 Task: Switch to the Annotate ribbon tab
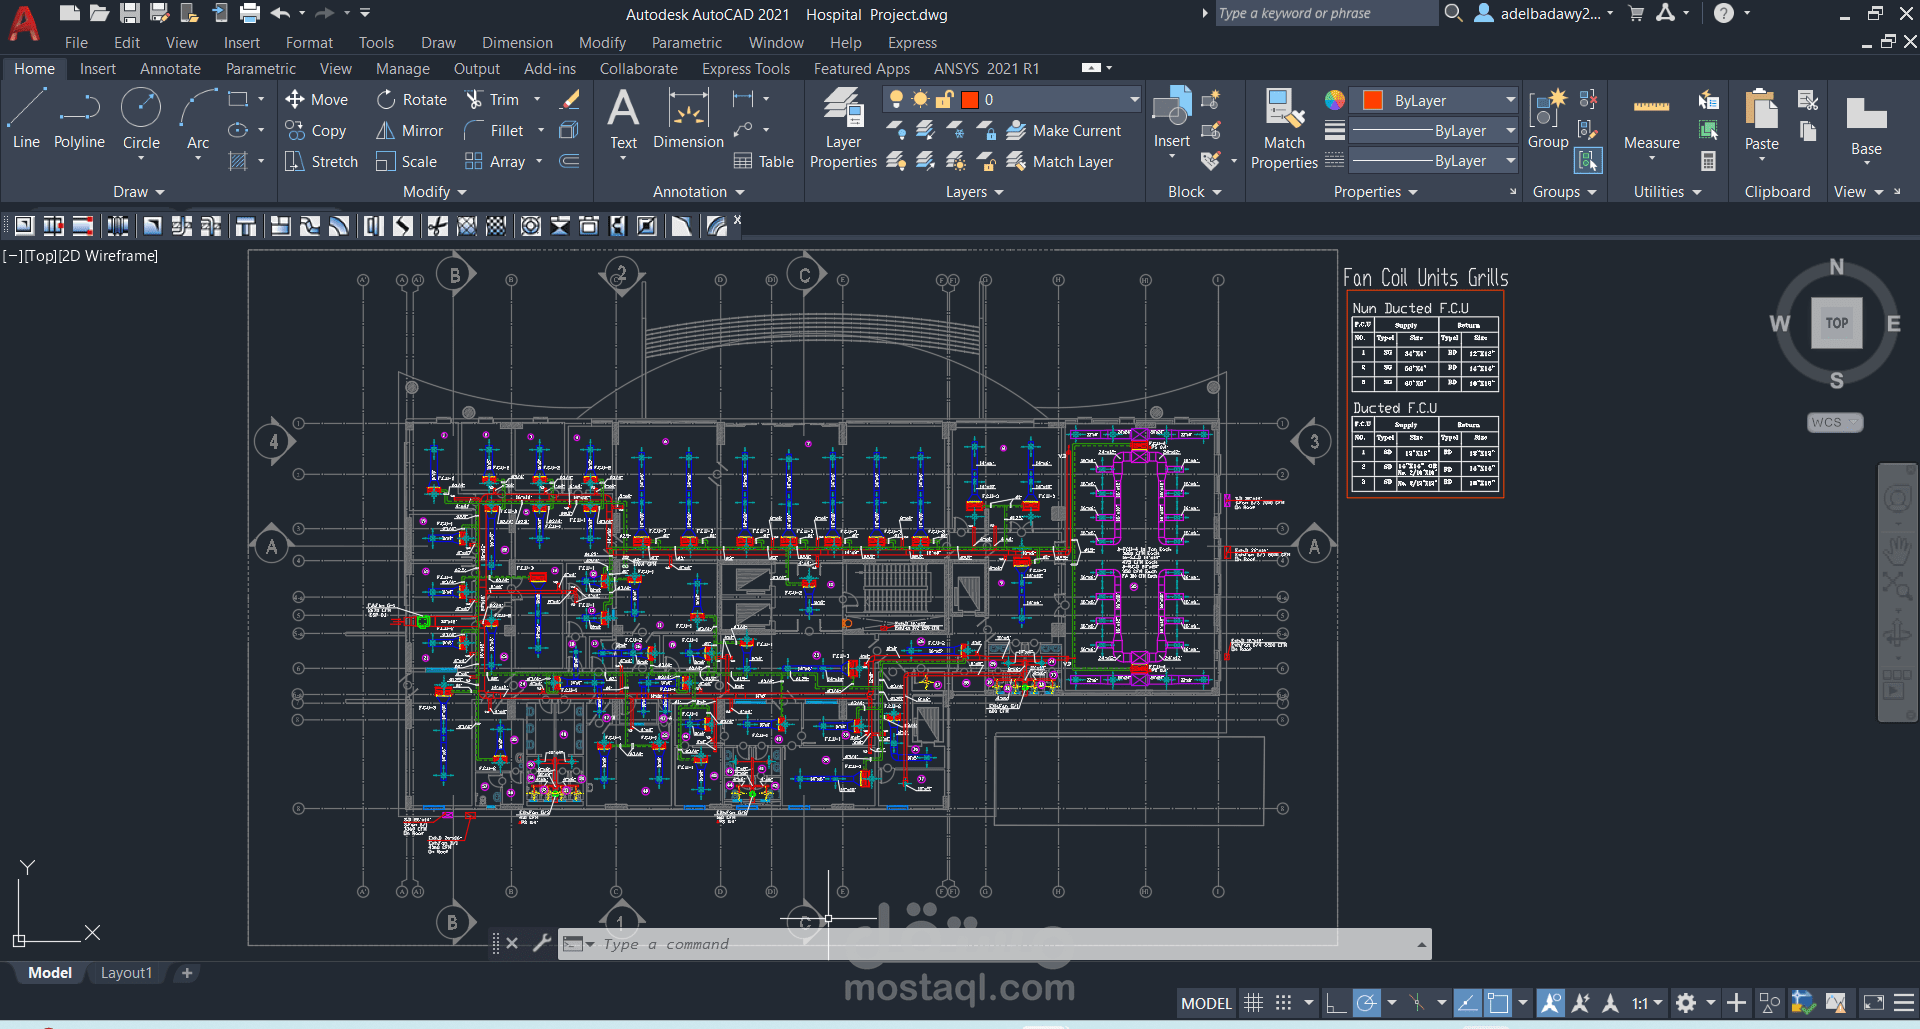point(170,68)
